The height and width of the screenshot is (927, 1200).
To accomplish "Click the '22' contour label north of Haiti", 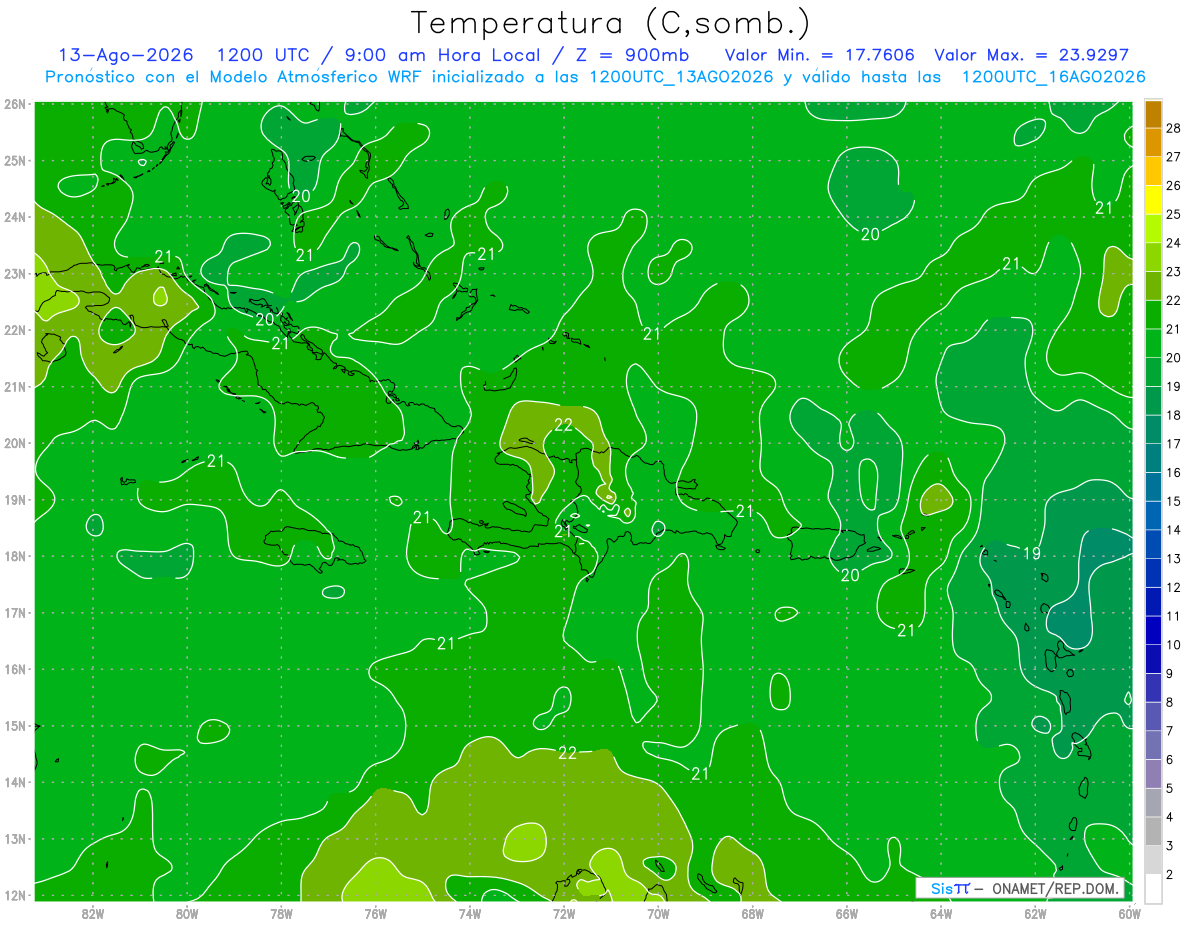I will (563, 425).
